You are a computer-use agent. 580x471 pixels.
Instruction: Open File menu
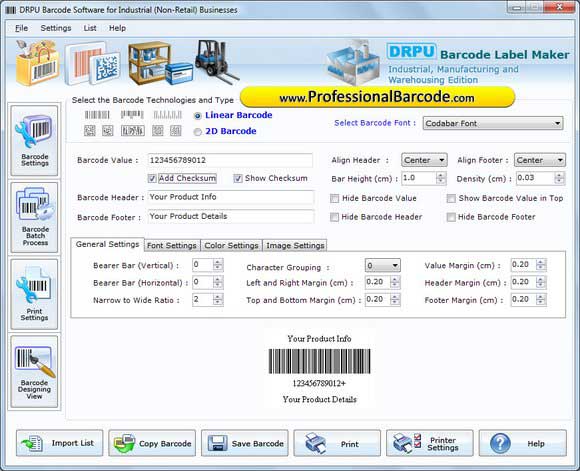21,28
